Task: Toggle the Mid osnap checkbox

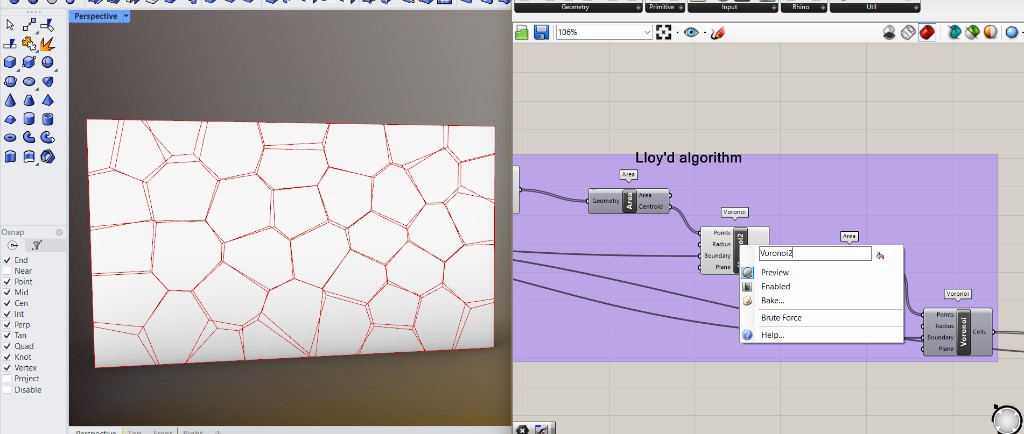Action: 7,292
